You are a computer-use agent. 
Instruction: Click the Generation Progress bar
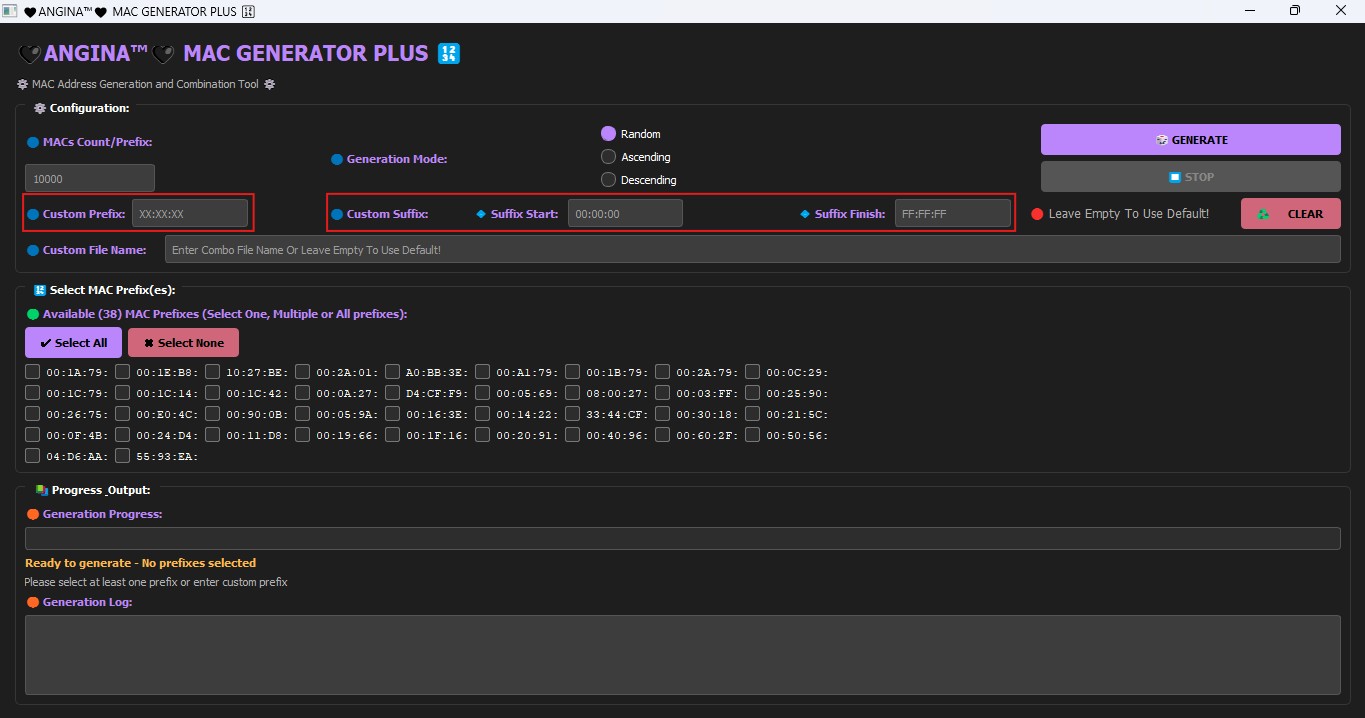click(x=682, y=538)
